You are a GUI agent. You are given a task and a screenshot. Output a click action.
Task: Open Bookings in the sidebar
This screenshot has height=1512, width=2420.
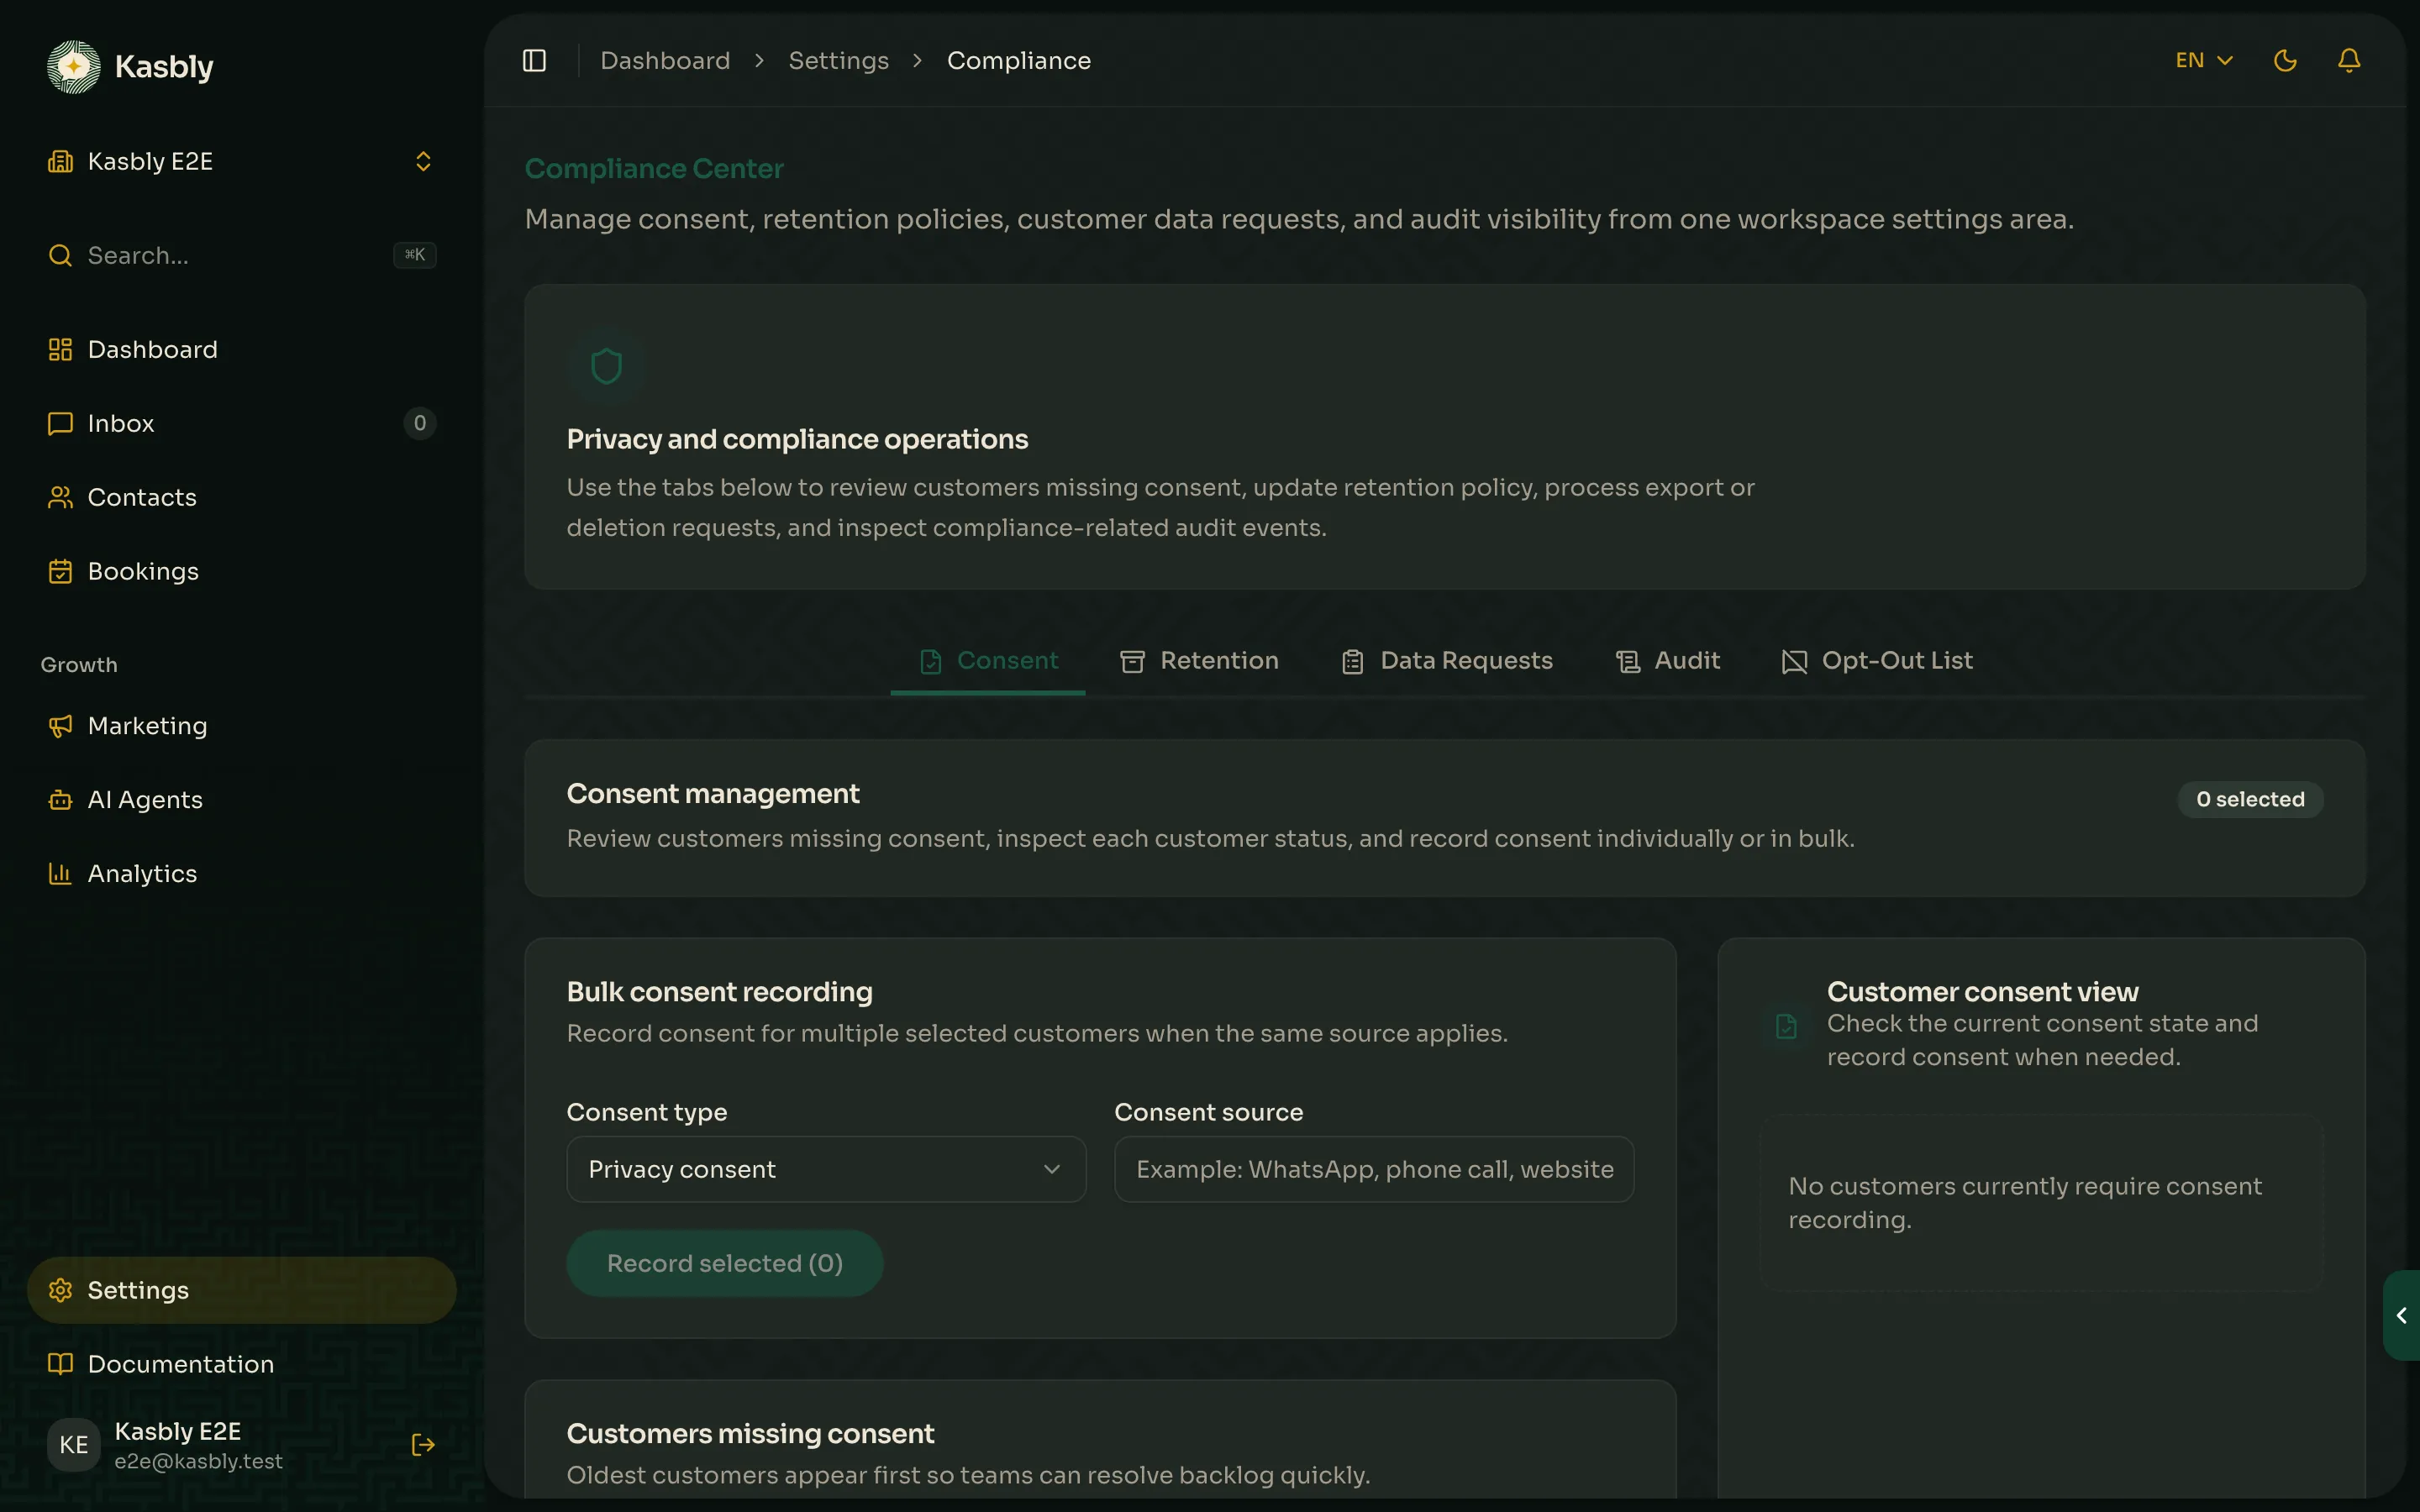(241, 572)
